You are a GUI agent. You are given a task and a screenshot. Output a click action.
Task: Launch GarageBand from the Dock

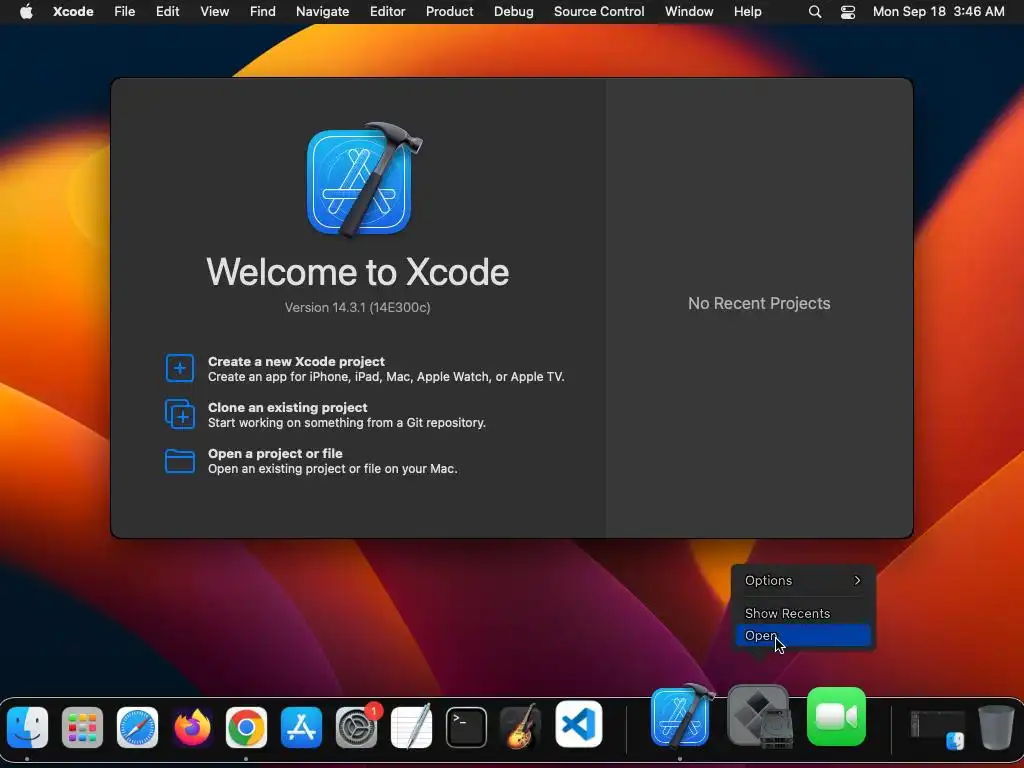click(520, 727)
